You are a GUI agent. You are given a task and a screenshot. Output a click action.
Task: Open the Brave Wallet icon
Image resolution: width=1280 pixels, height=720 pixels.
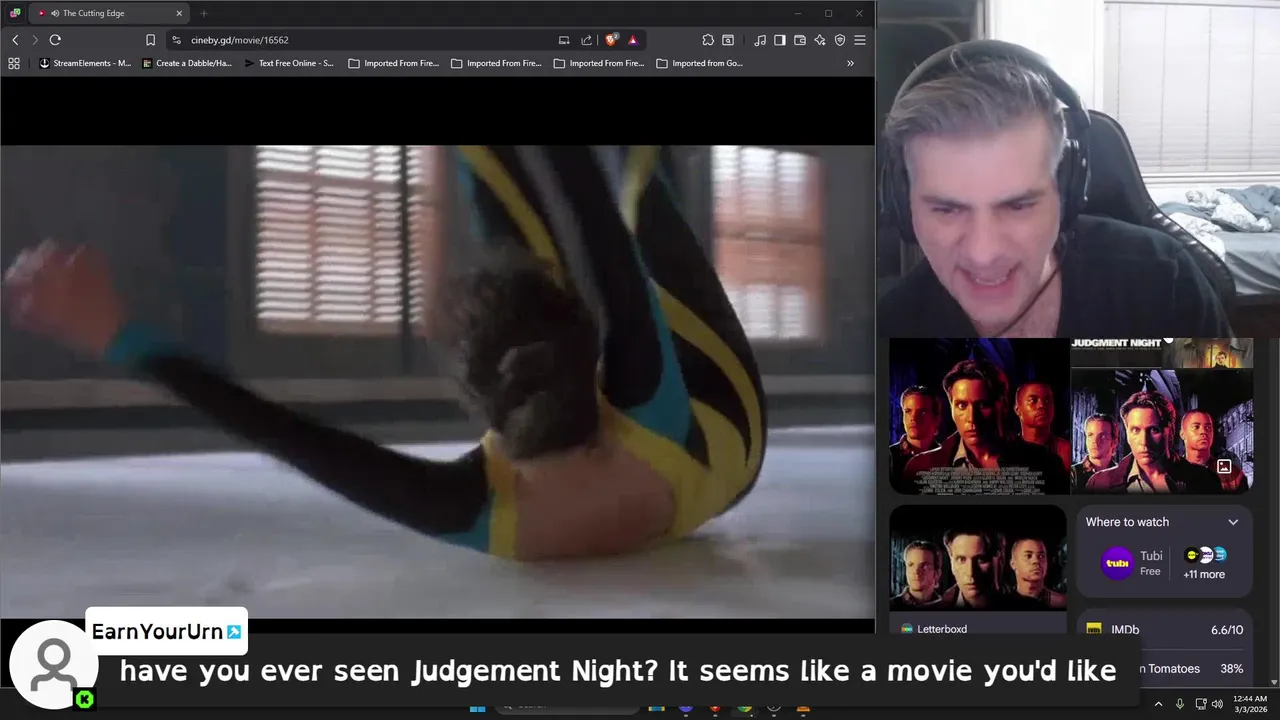pos(800,40)
